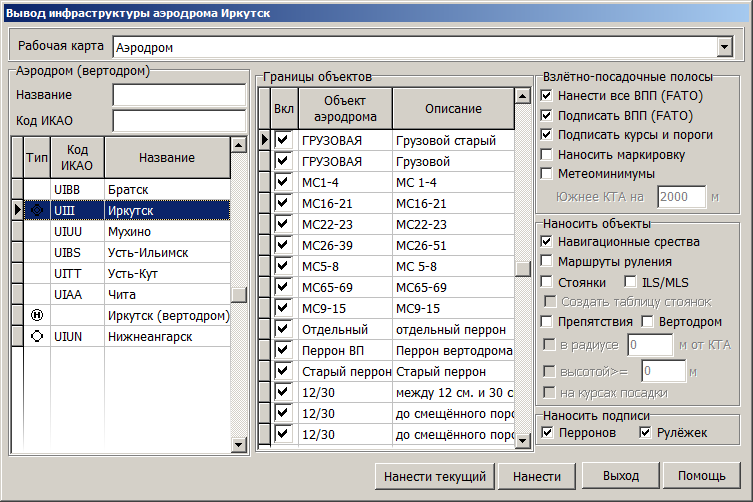Open the Рабочая карта dropdown
The width and height of the screenshot is (753, 502).
tap(725, 46)
